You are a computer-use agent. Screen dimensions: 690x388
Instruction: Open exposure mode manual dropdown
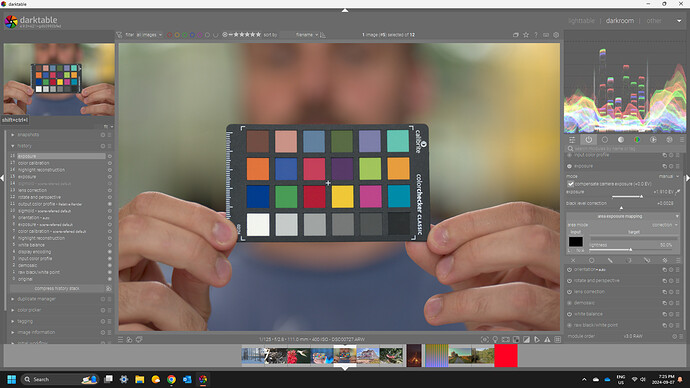pyautogui.click(x=668, y=176)
